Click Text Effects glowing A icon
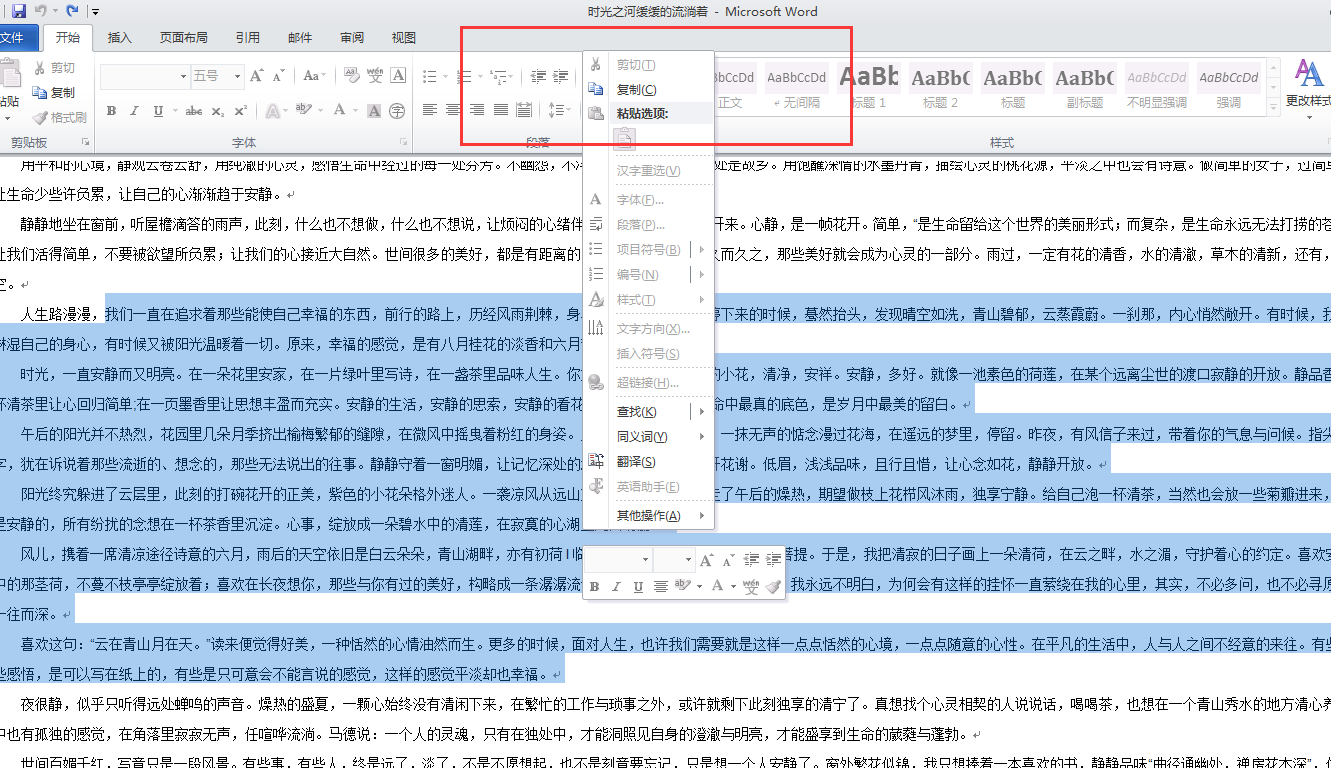Screen dimensions: 1331x768 pyautogui.click(x=275, y=110)
